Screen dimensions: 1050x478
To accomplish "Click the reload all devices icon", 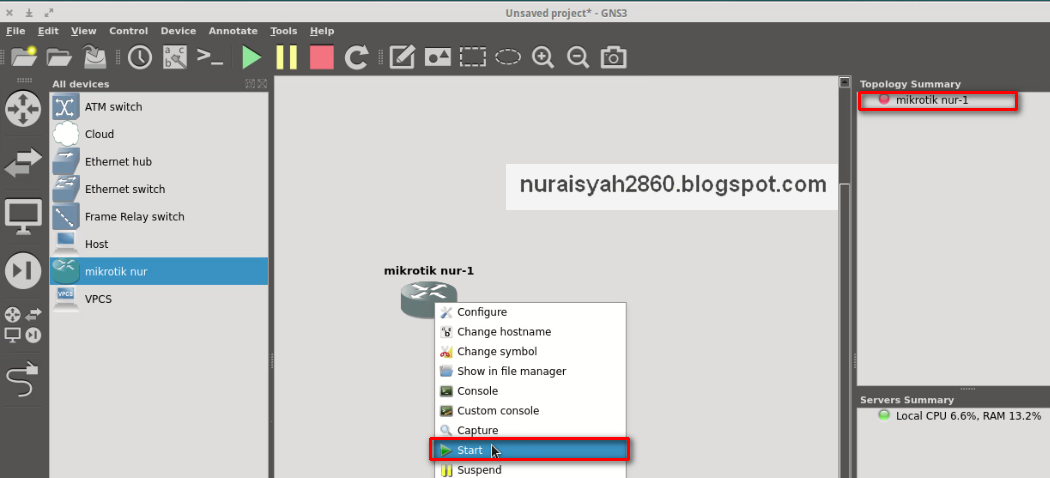I will tap(356, 57).
